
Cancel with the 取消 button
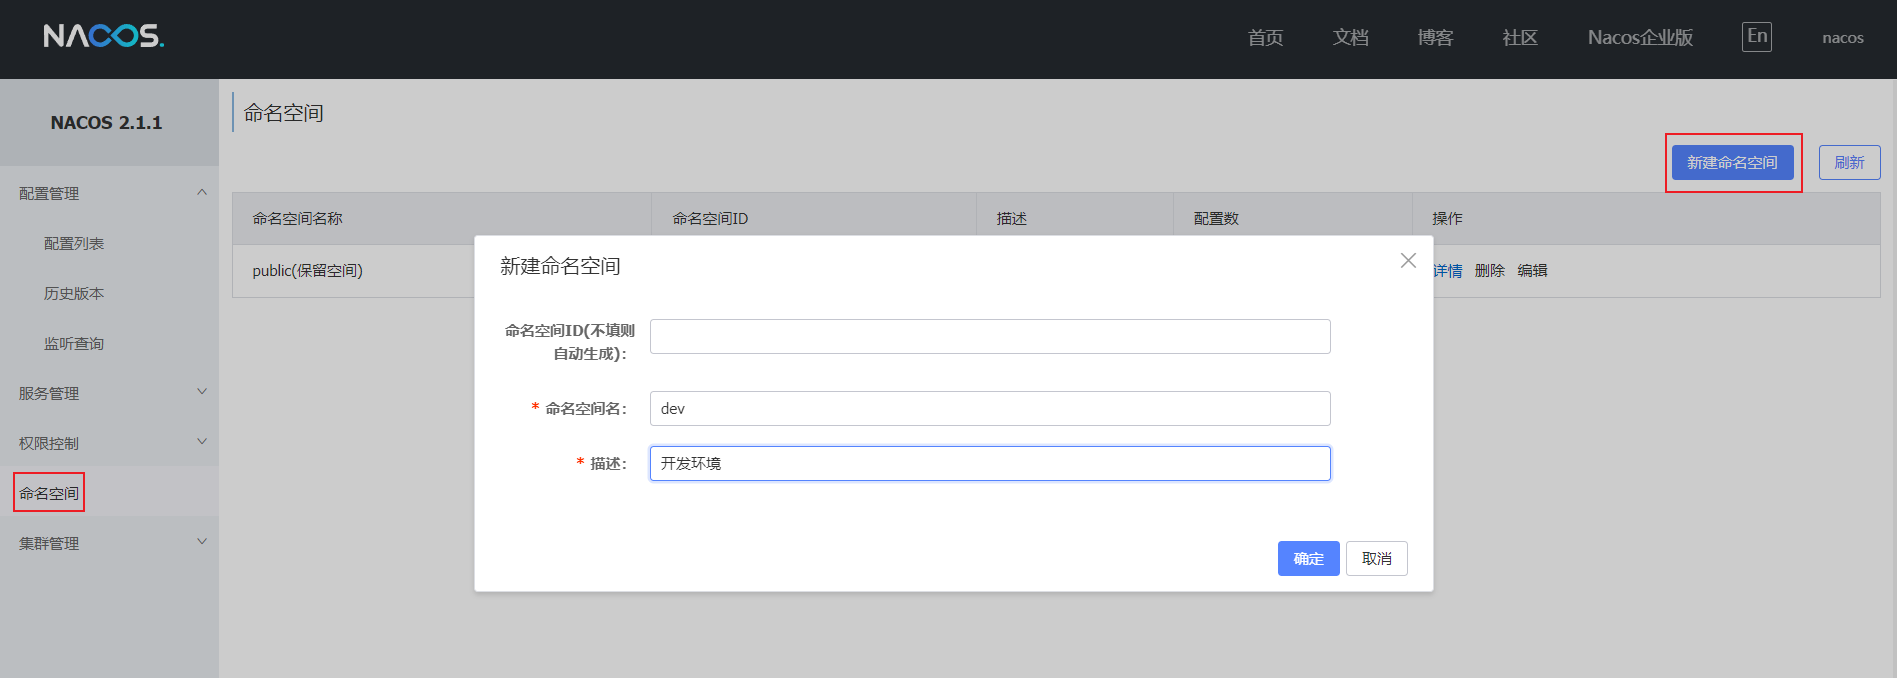point(1377,558)
